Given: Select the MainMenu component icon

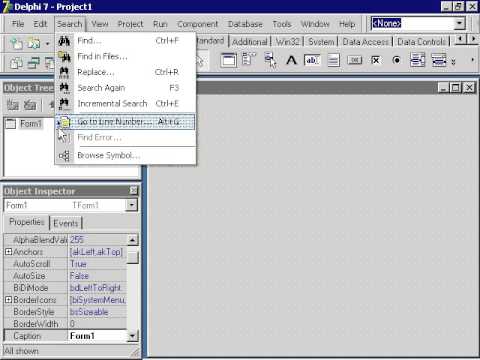Looking at the screenshot, I should click(249, 60).
